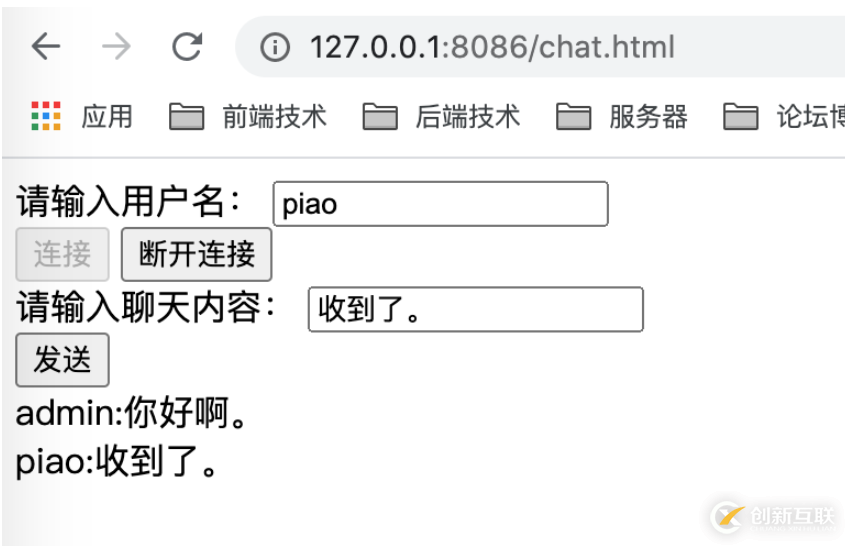The image size is (845, 546).
Task: Click the browser back arrow
Action: [46, 47]
